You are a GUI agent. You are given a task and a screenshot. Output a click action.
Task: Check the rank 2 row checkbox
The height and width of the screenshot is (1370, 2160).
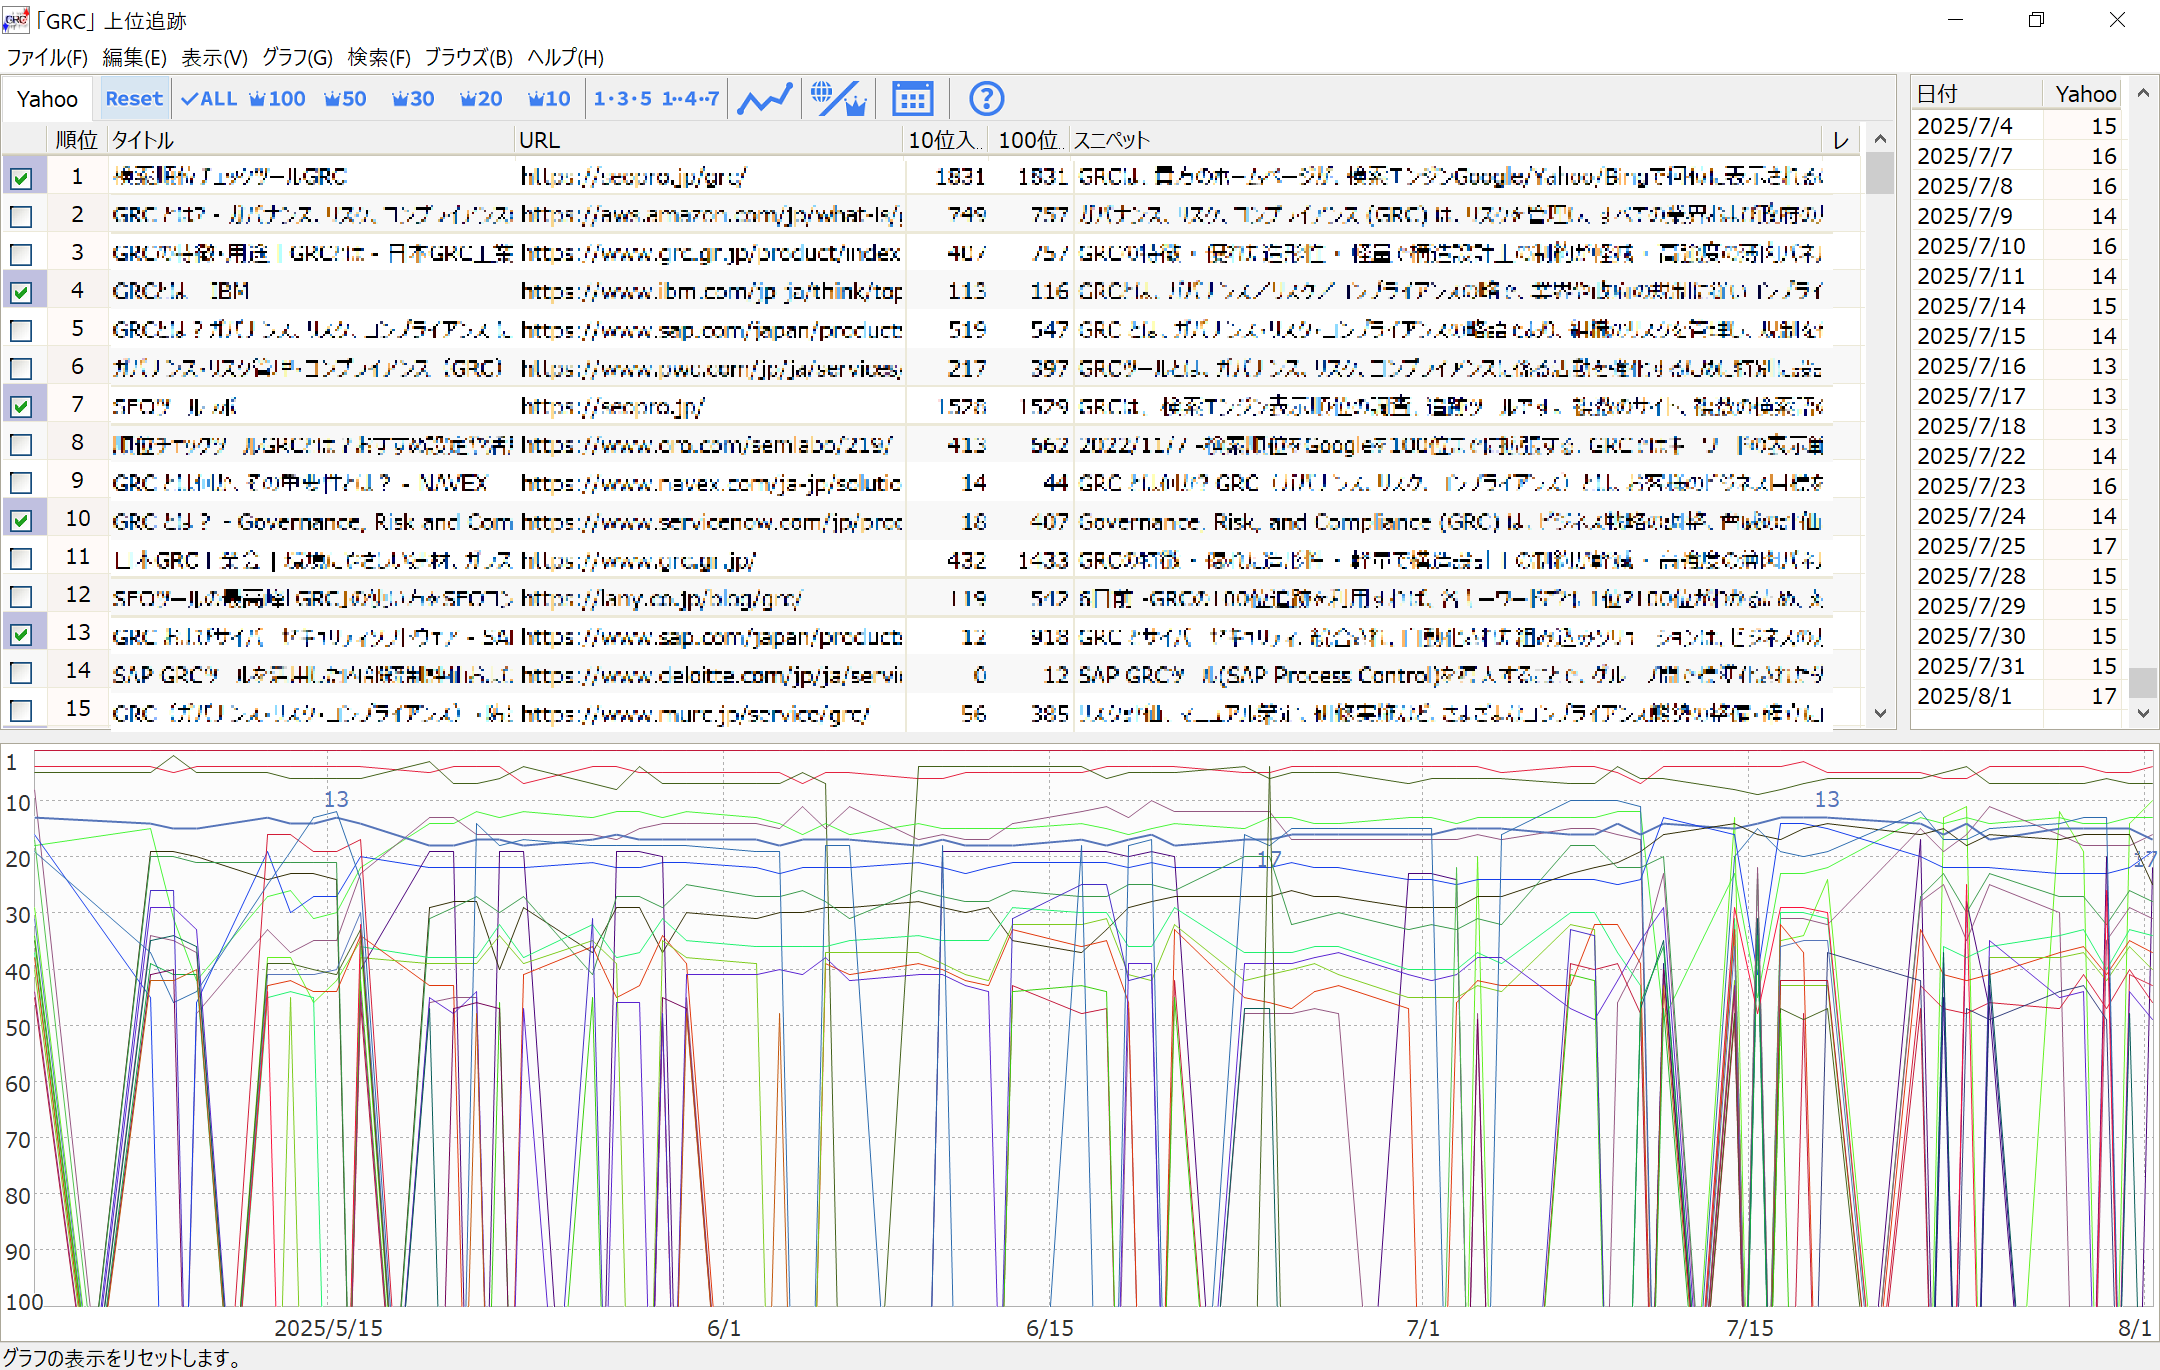(x=21, y=216)
